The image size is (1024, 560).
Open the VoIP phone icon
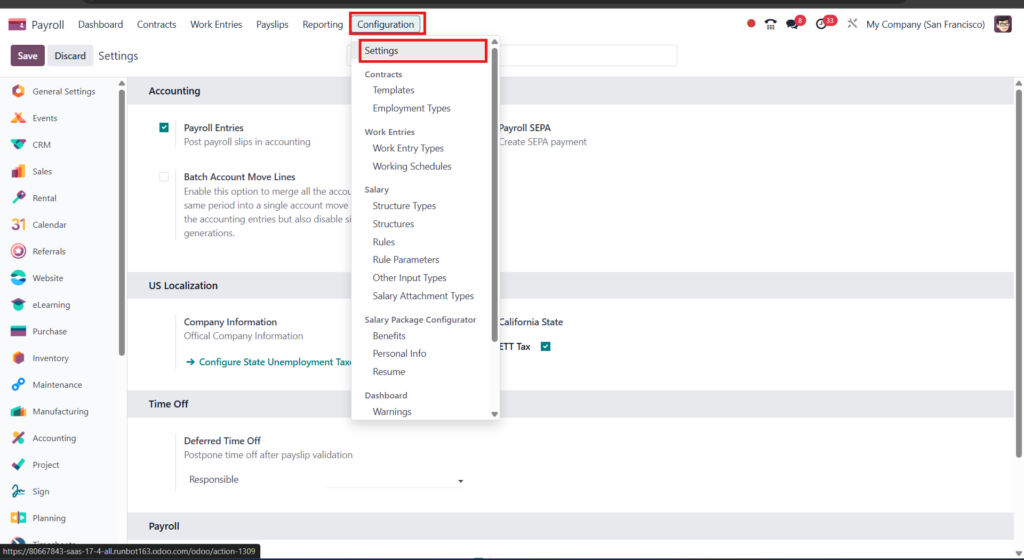pos(771,24)
